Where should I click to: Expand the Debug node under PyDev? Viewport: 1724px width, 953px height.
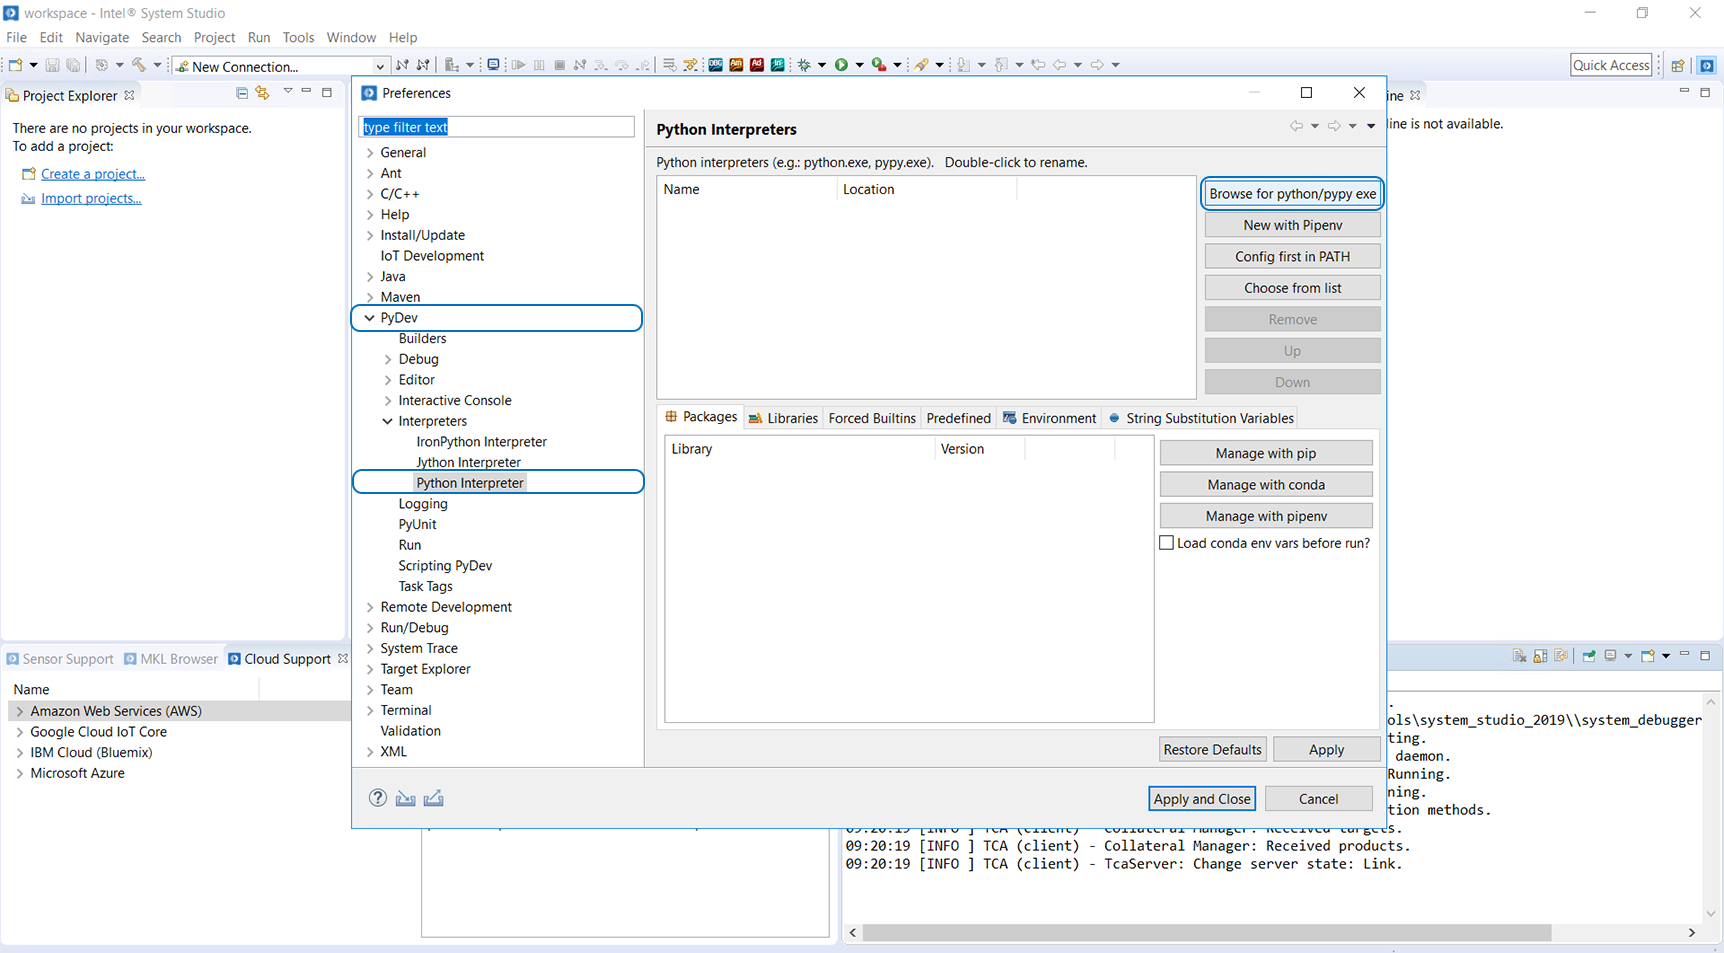388,359
